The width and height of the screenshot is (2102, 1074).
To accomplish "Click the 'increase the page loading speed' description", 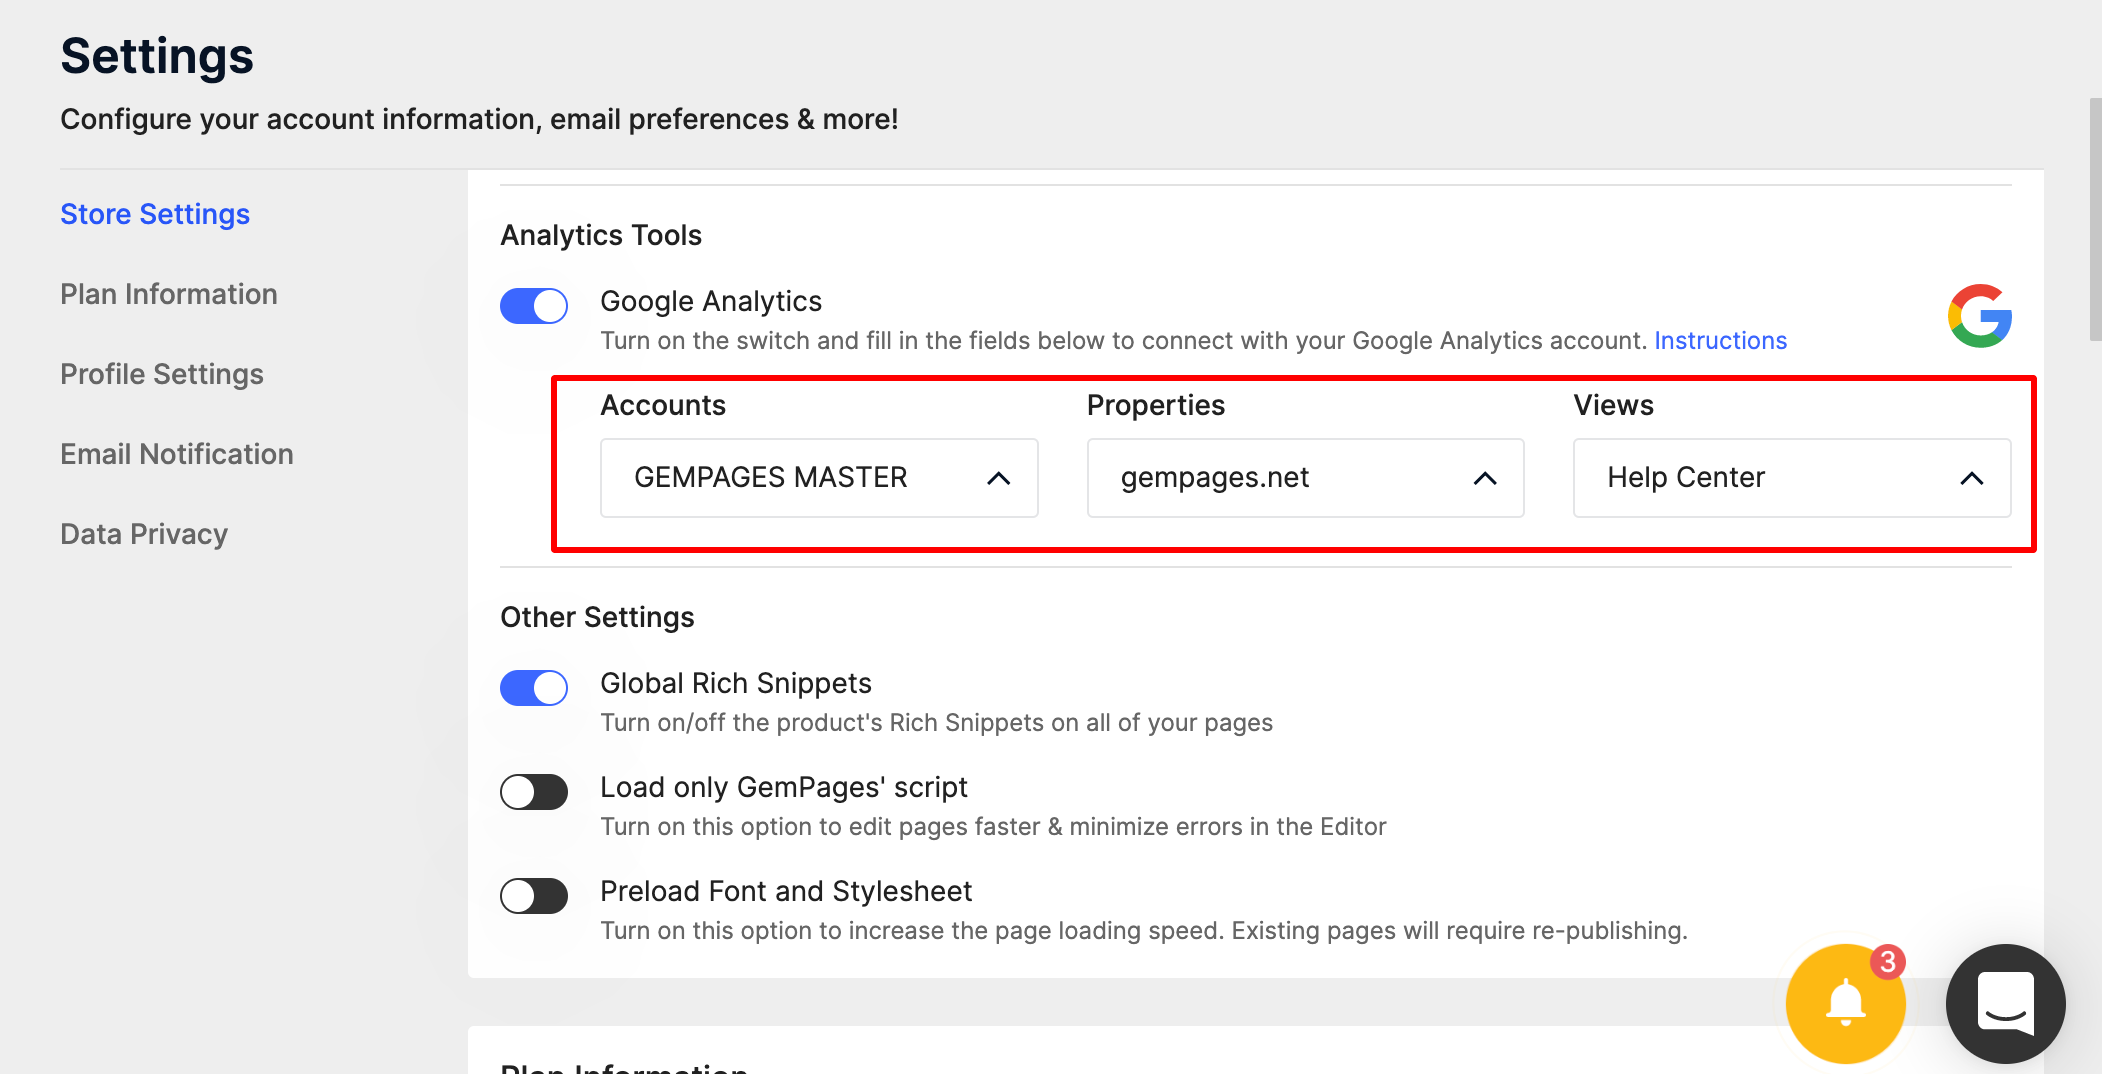I will pos(1144,931).
